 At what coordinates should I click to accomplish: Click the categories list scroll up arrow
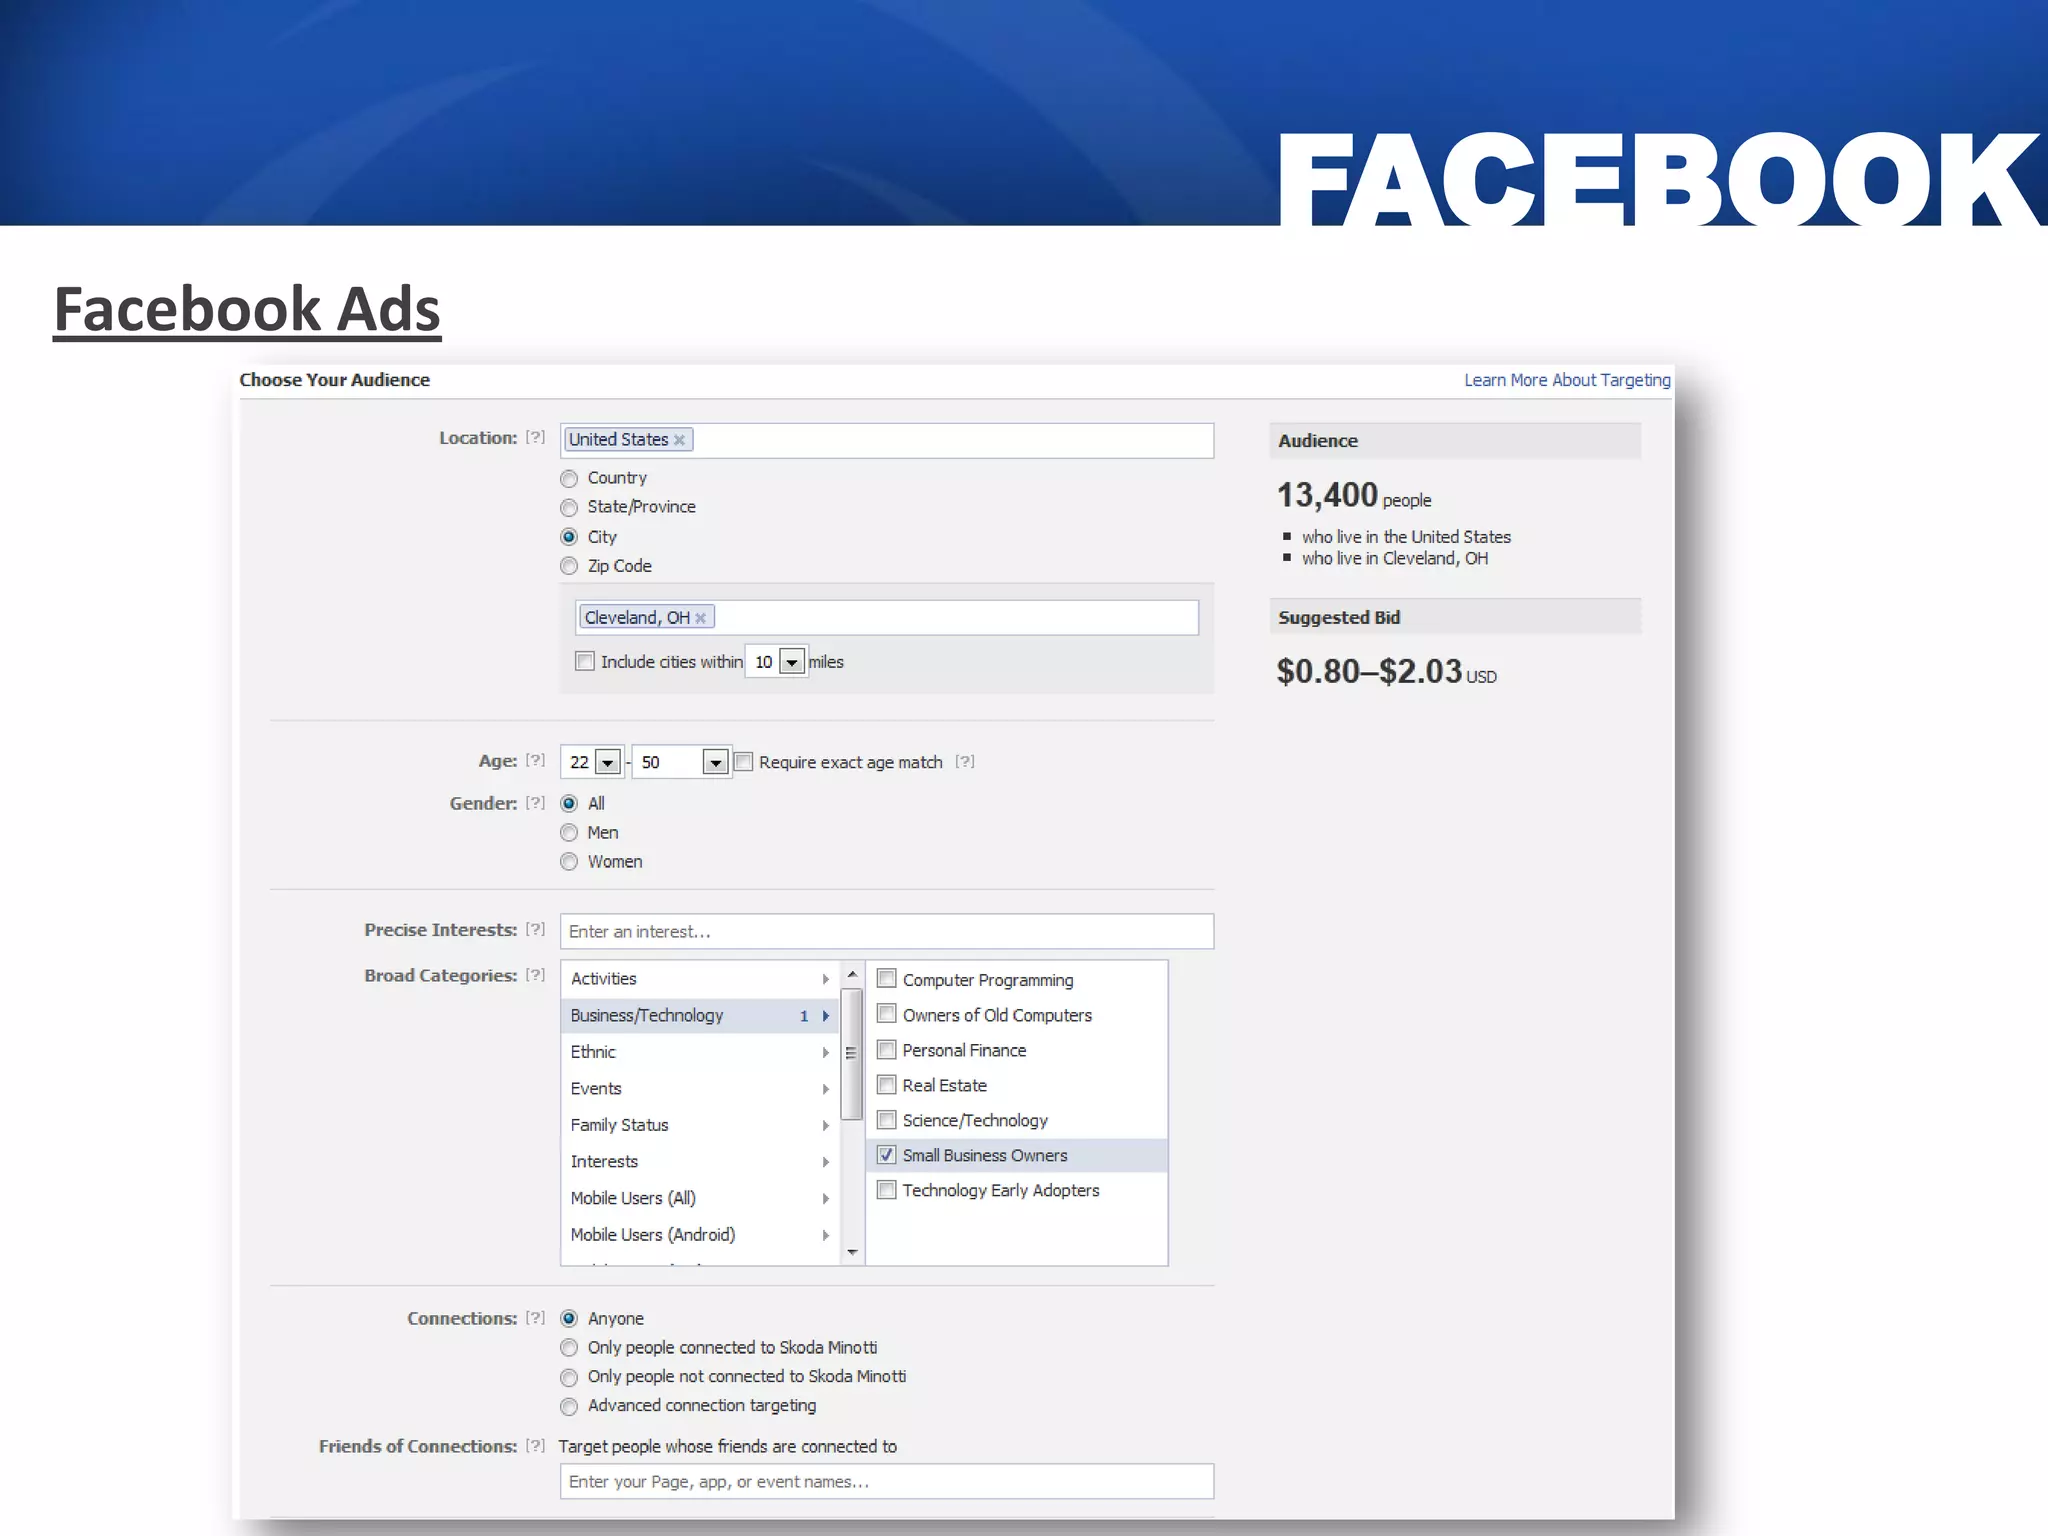852,974
